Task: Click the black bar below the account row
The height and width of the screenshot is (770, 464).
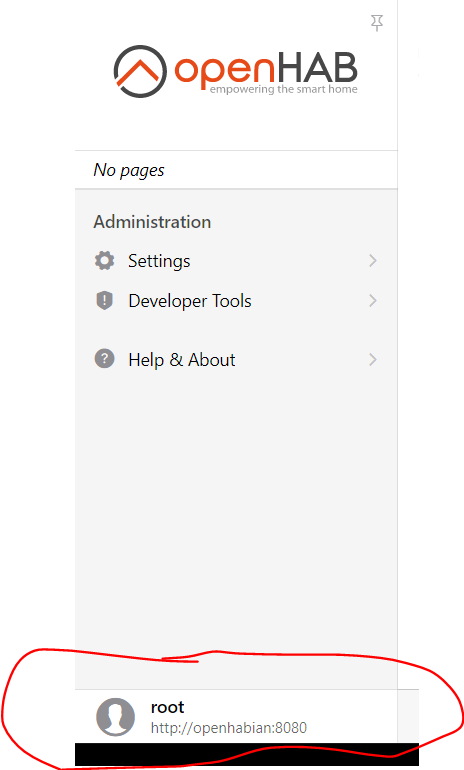Action: click(x=247, y=754)
